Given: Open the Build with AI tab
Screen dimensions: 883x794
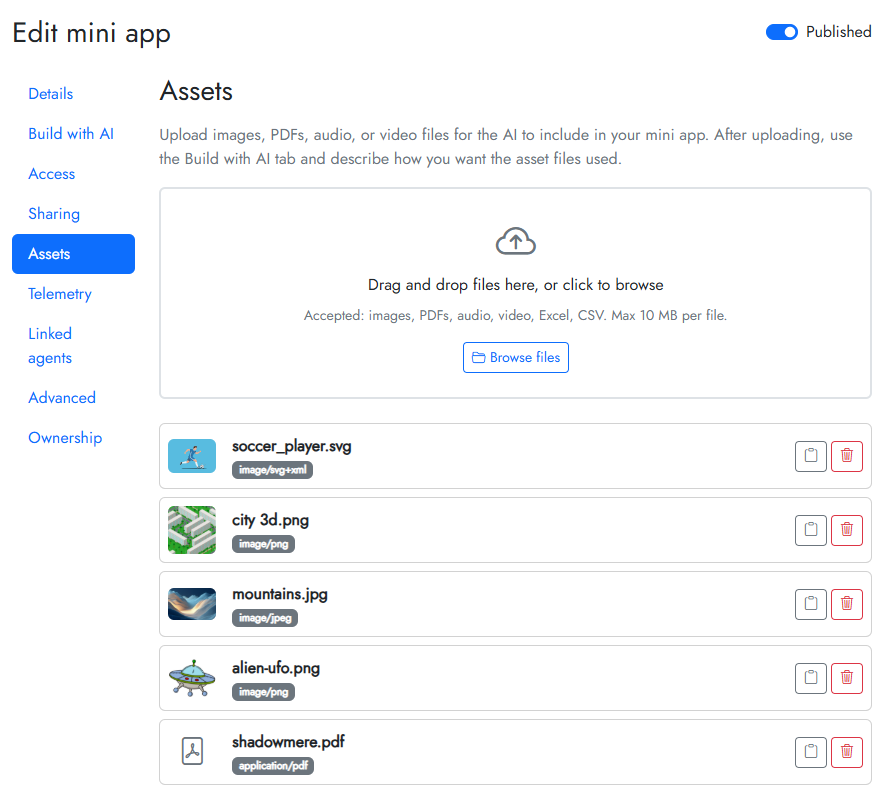Looking at the screenshot, I should 71,134.
